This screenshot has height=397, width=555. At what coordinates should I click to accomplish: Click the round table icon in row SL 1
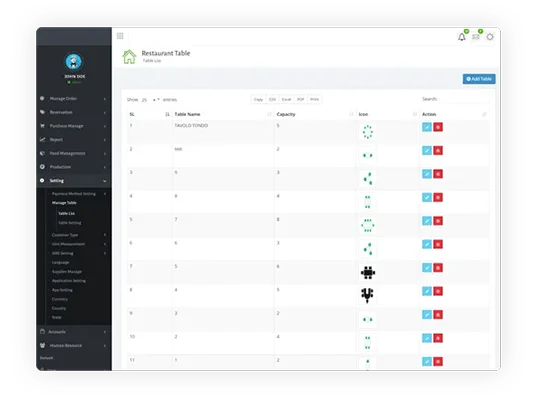point(368,132)
